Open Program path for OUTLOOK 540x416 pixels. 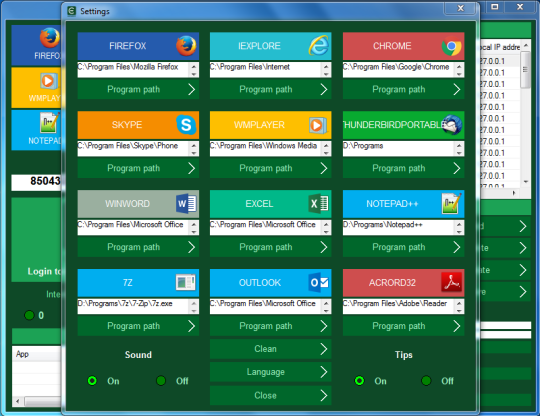pos(270,326)
